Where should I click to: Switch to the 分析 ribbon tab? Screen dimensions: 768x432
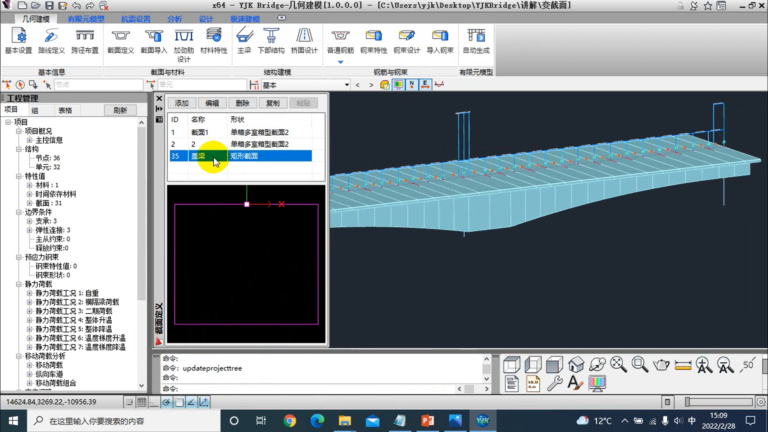[x=174, y=19]
